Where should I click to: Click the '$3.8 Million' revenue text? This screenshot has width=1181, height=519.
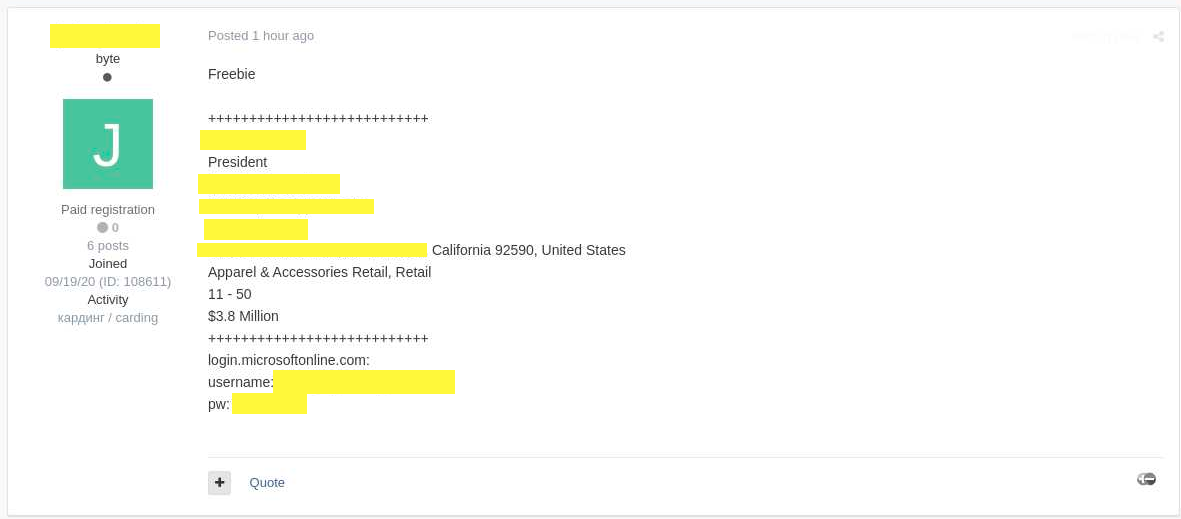pos(243,316)
